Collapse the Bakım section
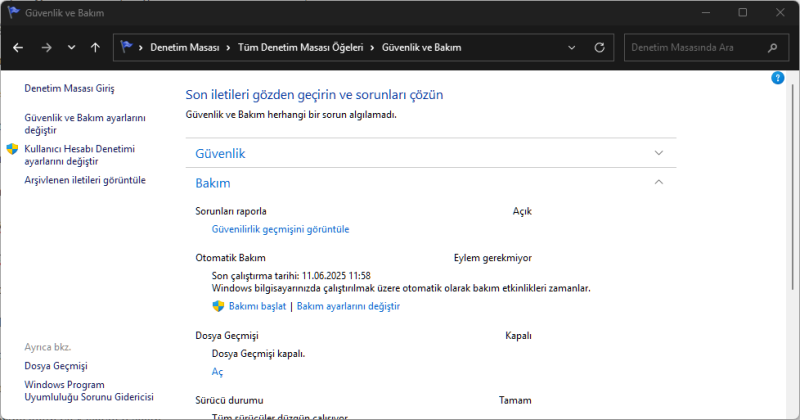This screenshot has width=800, height=420. click(x=658, y=183)
